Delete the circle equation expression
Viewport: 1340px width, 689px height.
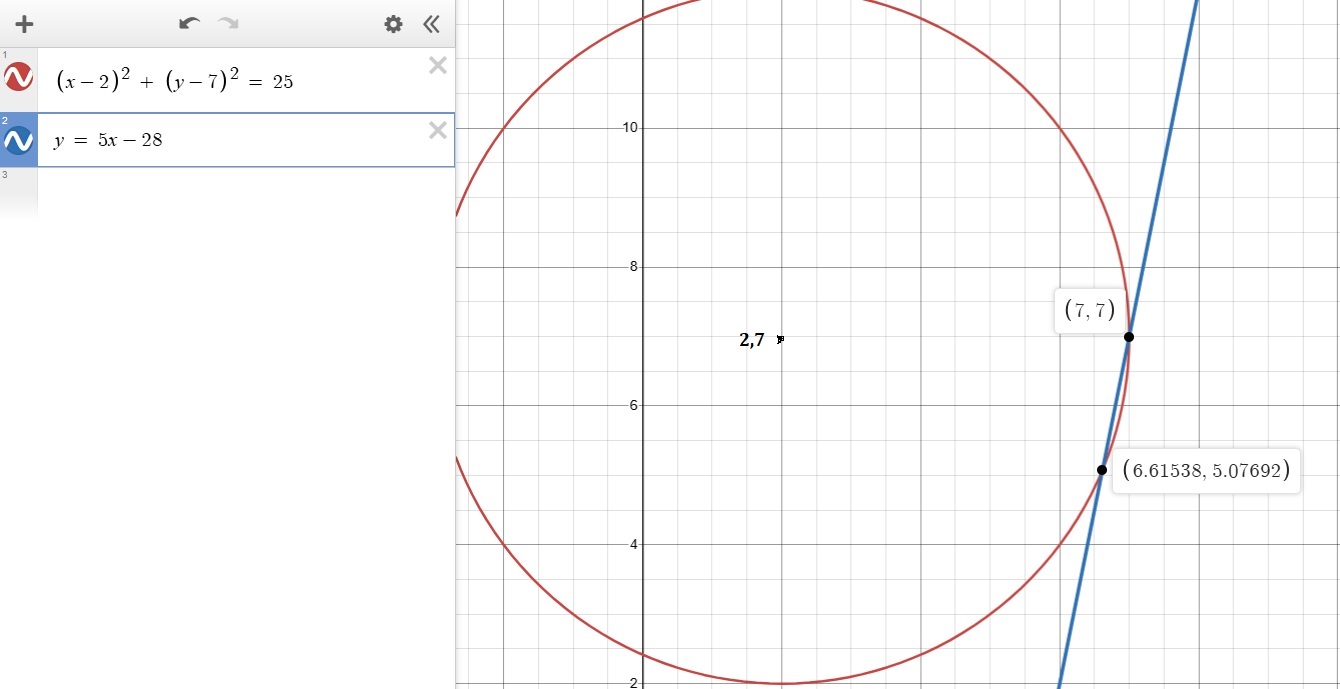tap(437, 66)
